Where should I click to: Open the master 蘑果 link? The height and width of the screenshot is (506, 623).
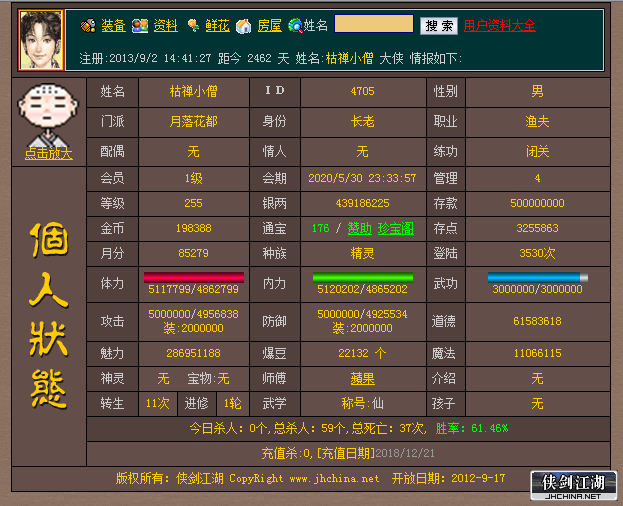tap(362, 379)
